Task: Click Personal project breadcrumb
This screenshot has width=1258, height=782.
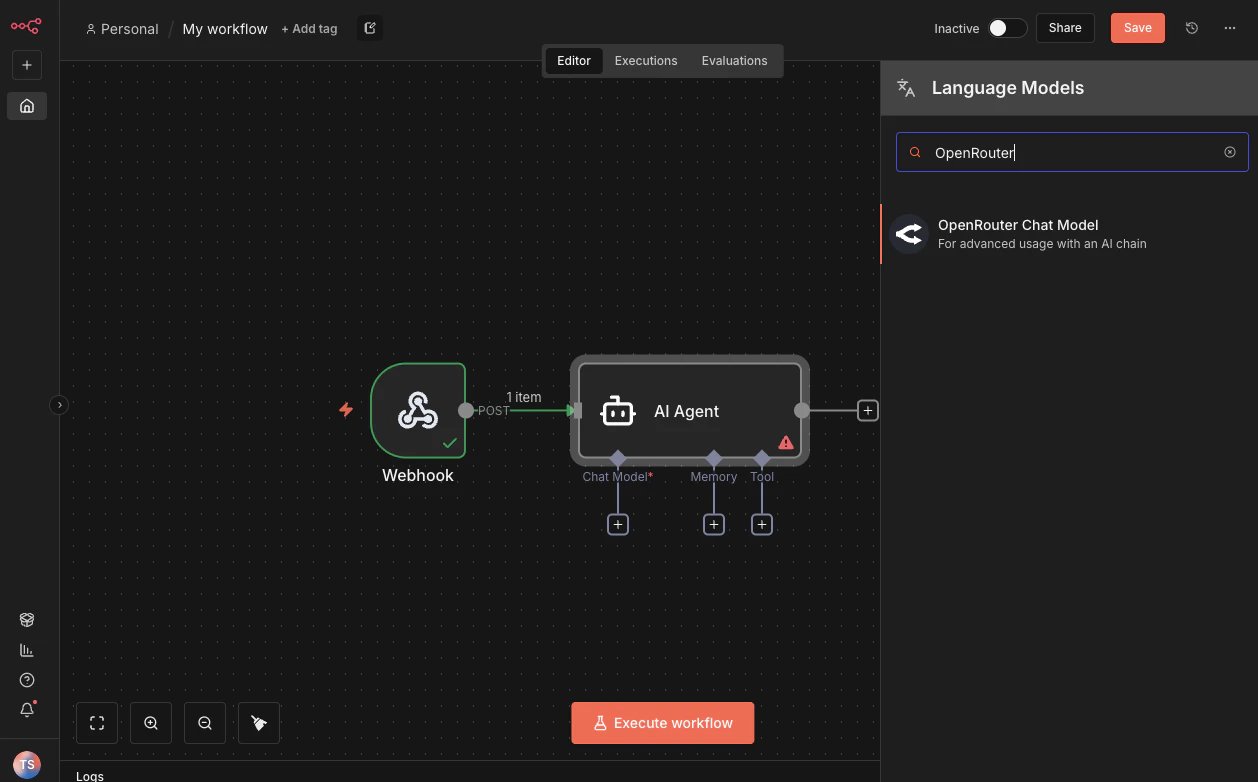Action: 122,29
